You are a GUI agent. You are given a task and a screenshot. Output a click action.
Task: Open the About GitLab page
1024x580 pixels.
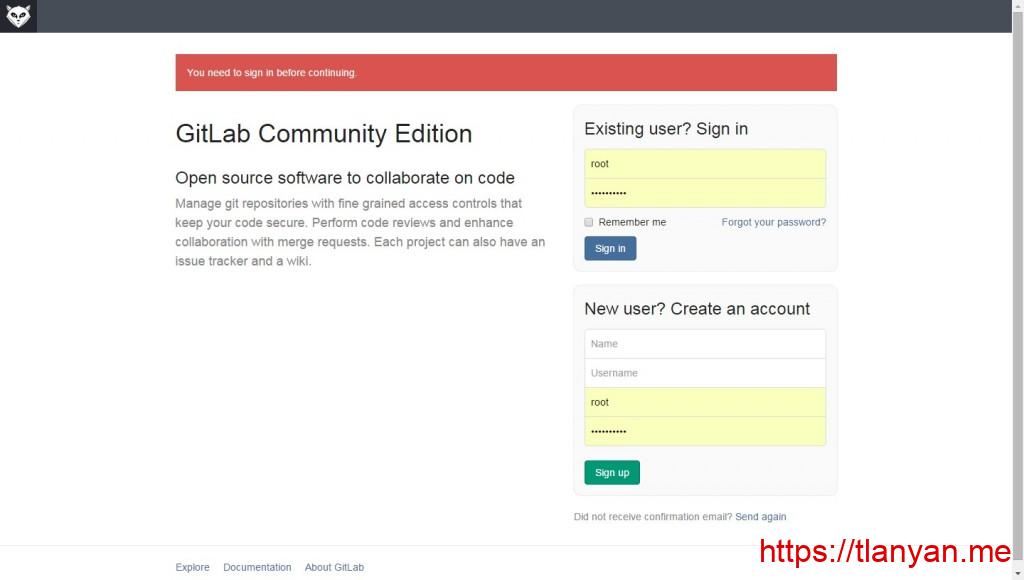(x=334, y=567)
